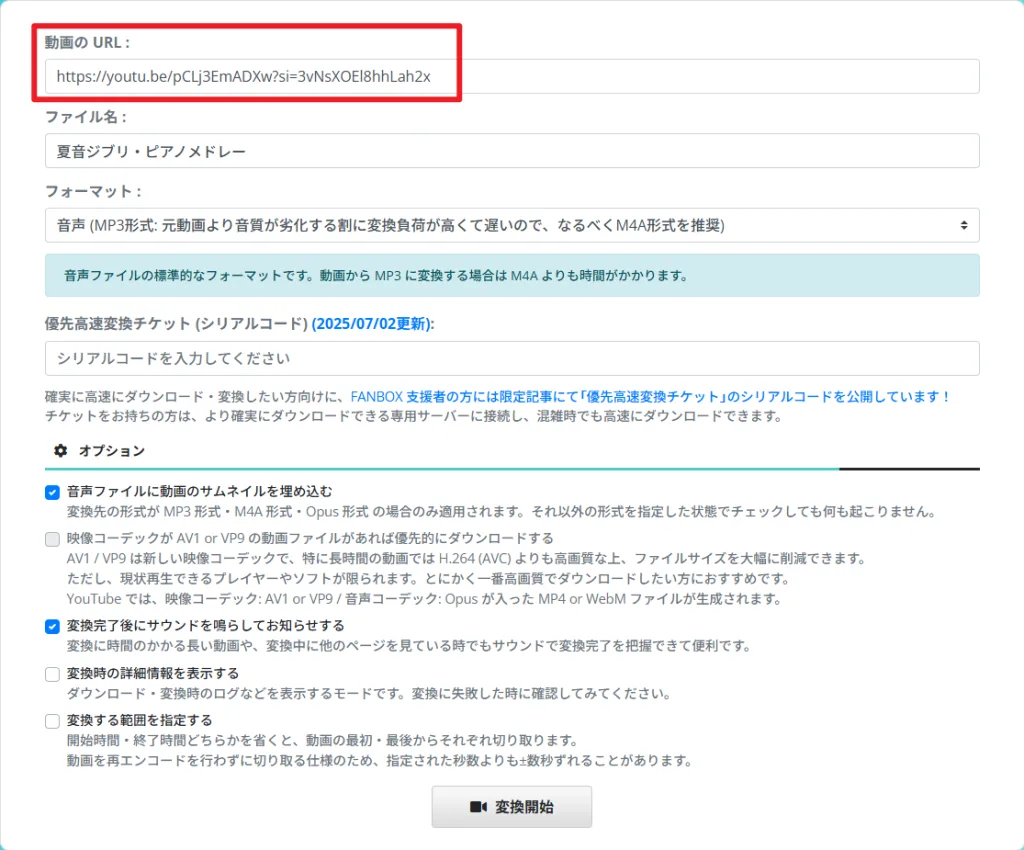Click the gear icon next to オプション
The height and width of the screenshot is (850, 1024).
coord(61,450)
